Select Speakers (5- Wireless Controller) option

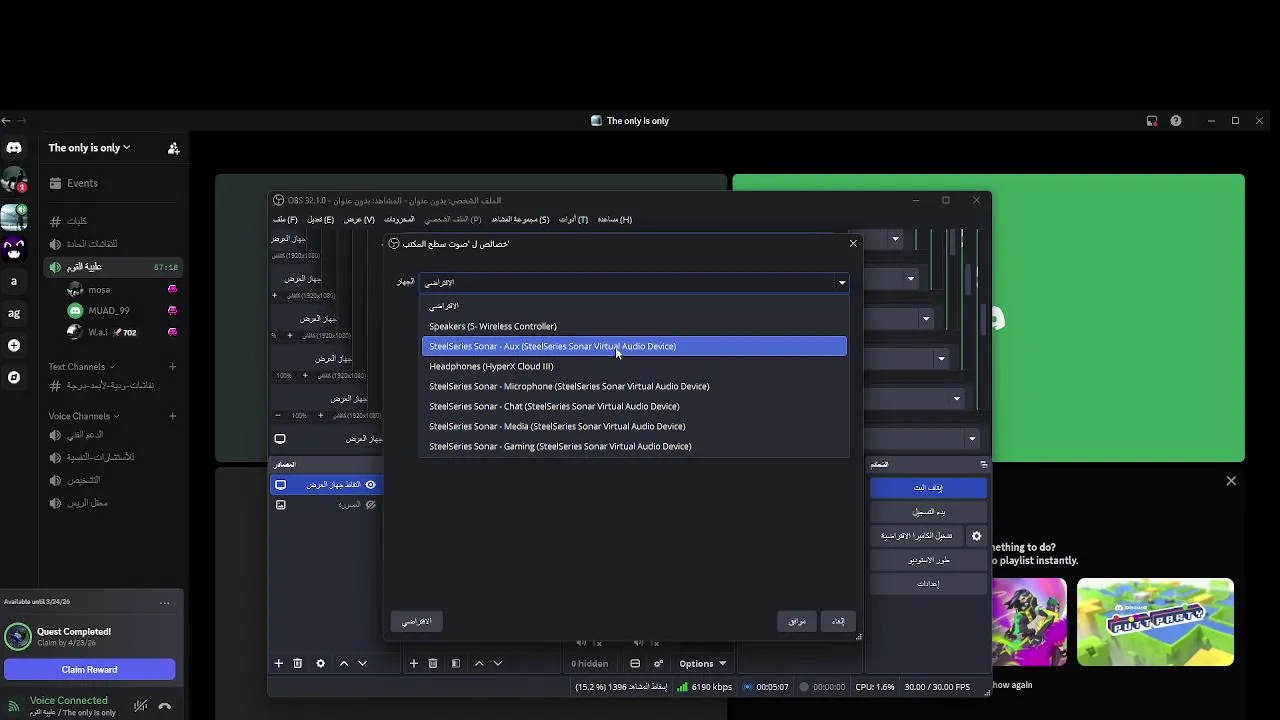[x=634, y=326]
